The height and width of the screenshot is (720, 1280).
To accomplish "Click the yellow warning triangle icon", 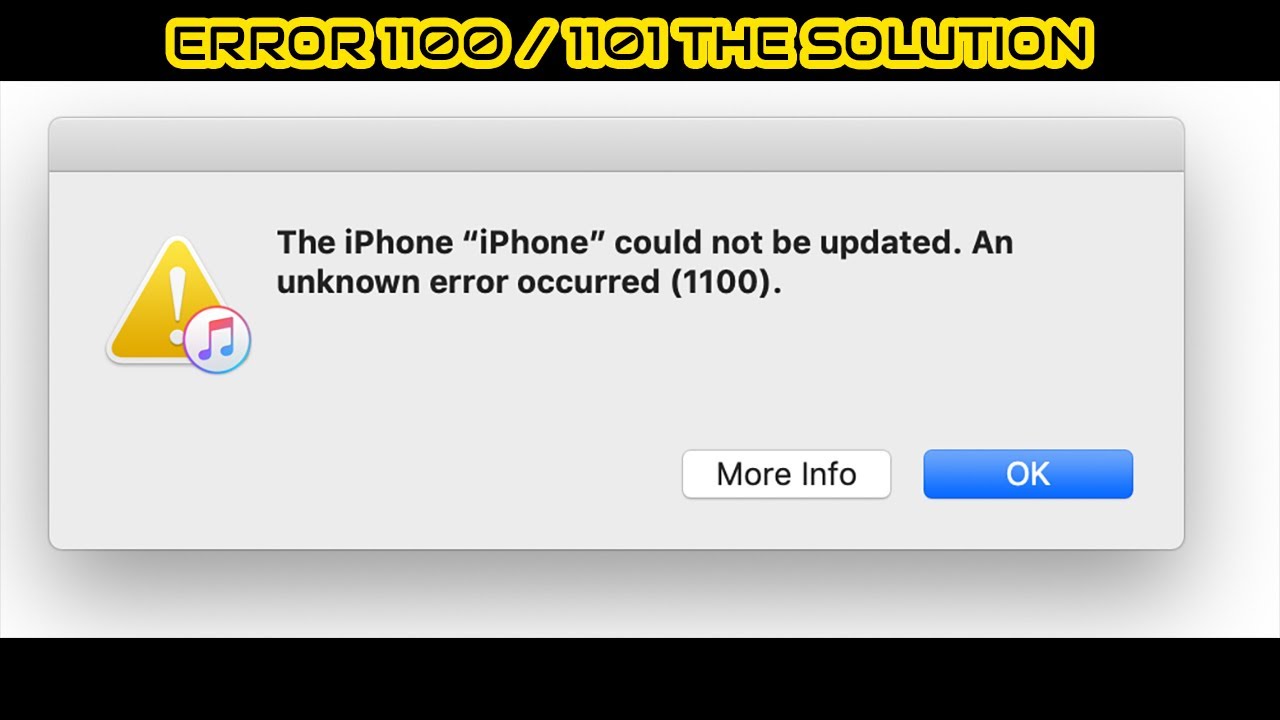I will (164, 300).
